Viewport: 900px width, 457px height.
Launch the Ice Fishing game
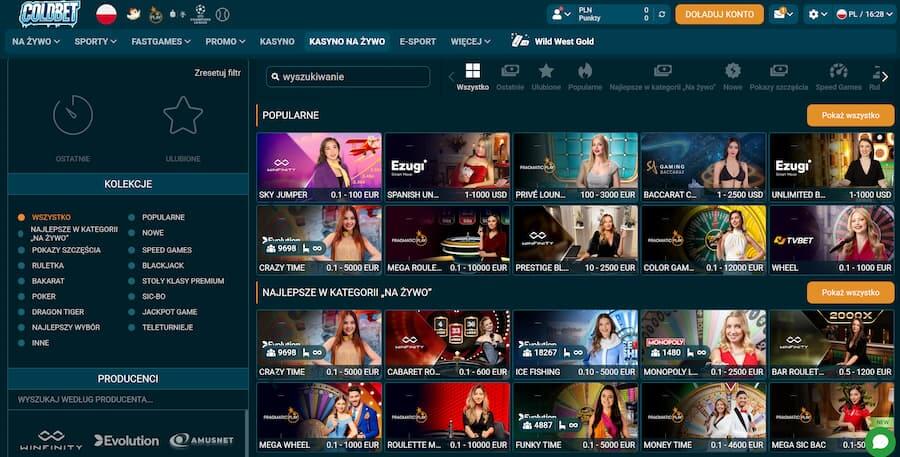(x=576, y=344)
